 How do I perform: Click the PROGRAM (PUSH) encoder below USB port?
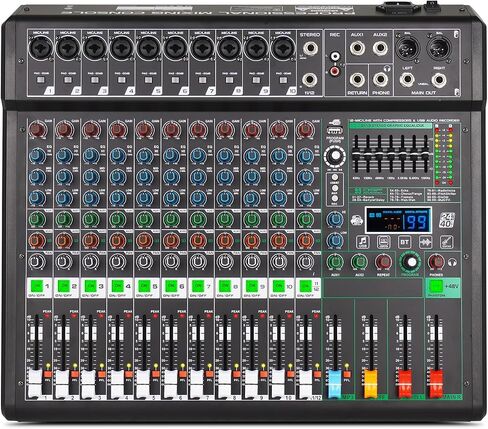[334, 156]
